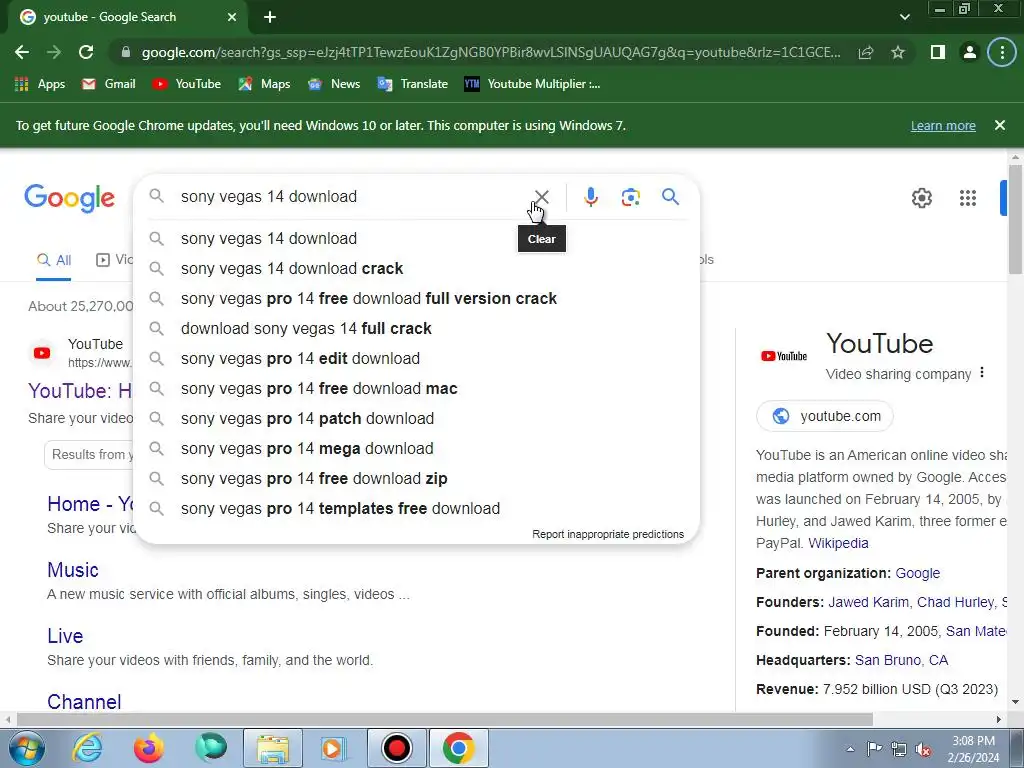The height and width of the screenshot is (768, 1024).
Task: Select the All results tab
Action: tap(54, 260)
